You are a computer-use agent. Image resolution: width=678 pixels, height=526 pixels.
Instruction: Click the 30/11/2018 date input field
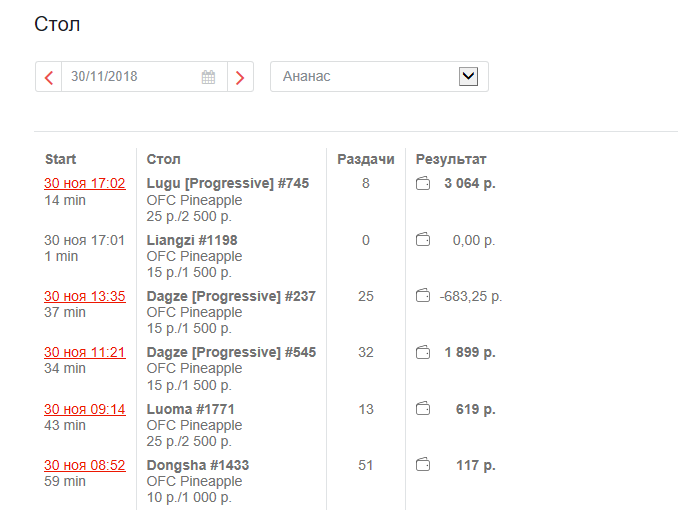tap(130, 77)
